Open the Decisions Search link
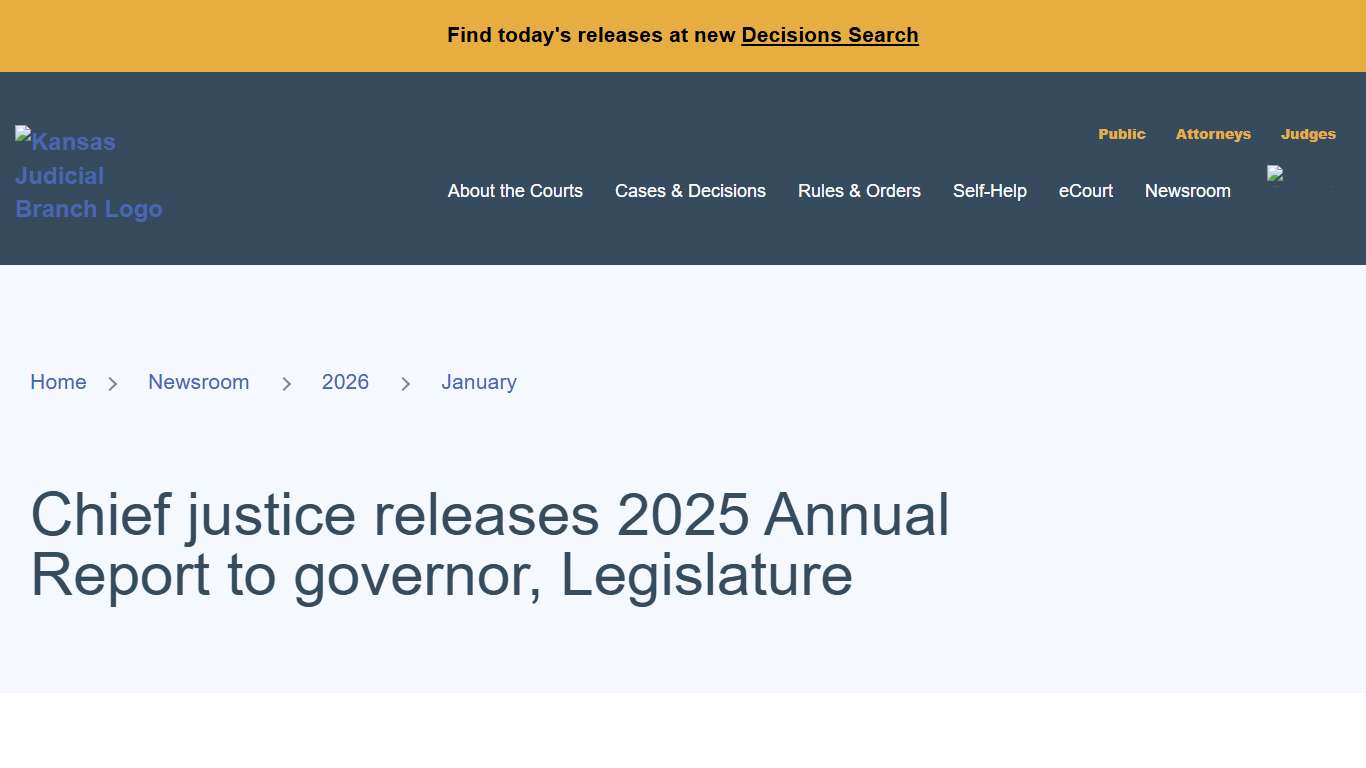The height and width of the screenshot is (768, 1366). coord(829,35)
